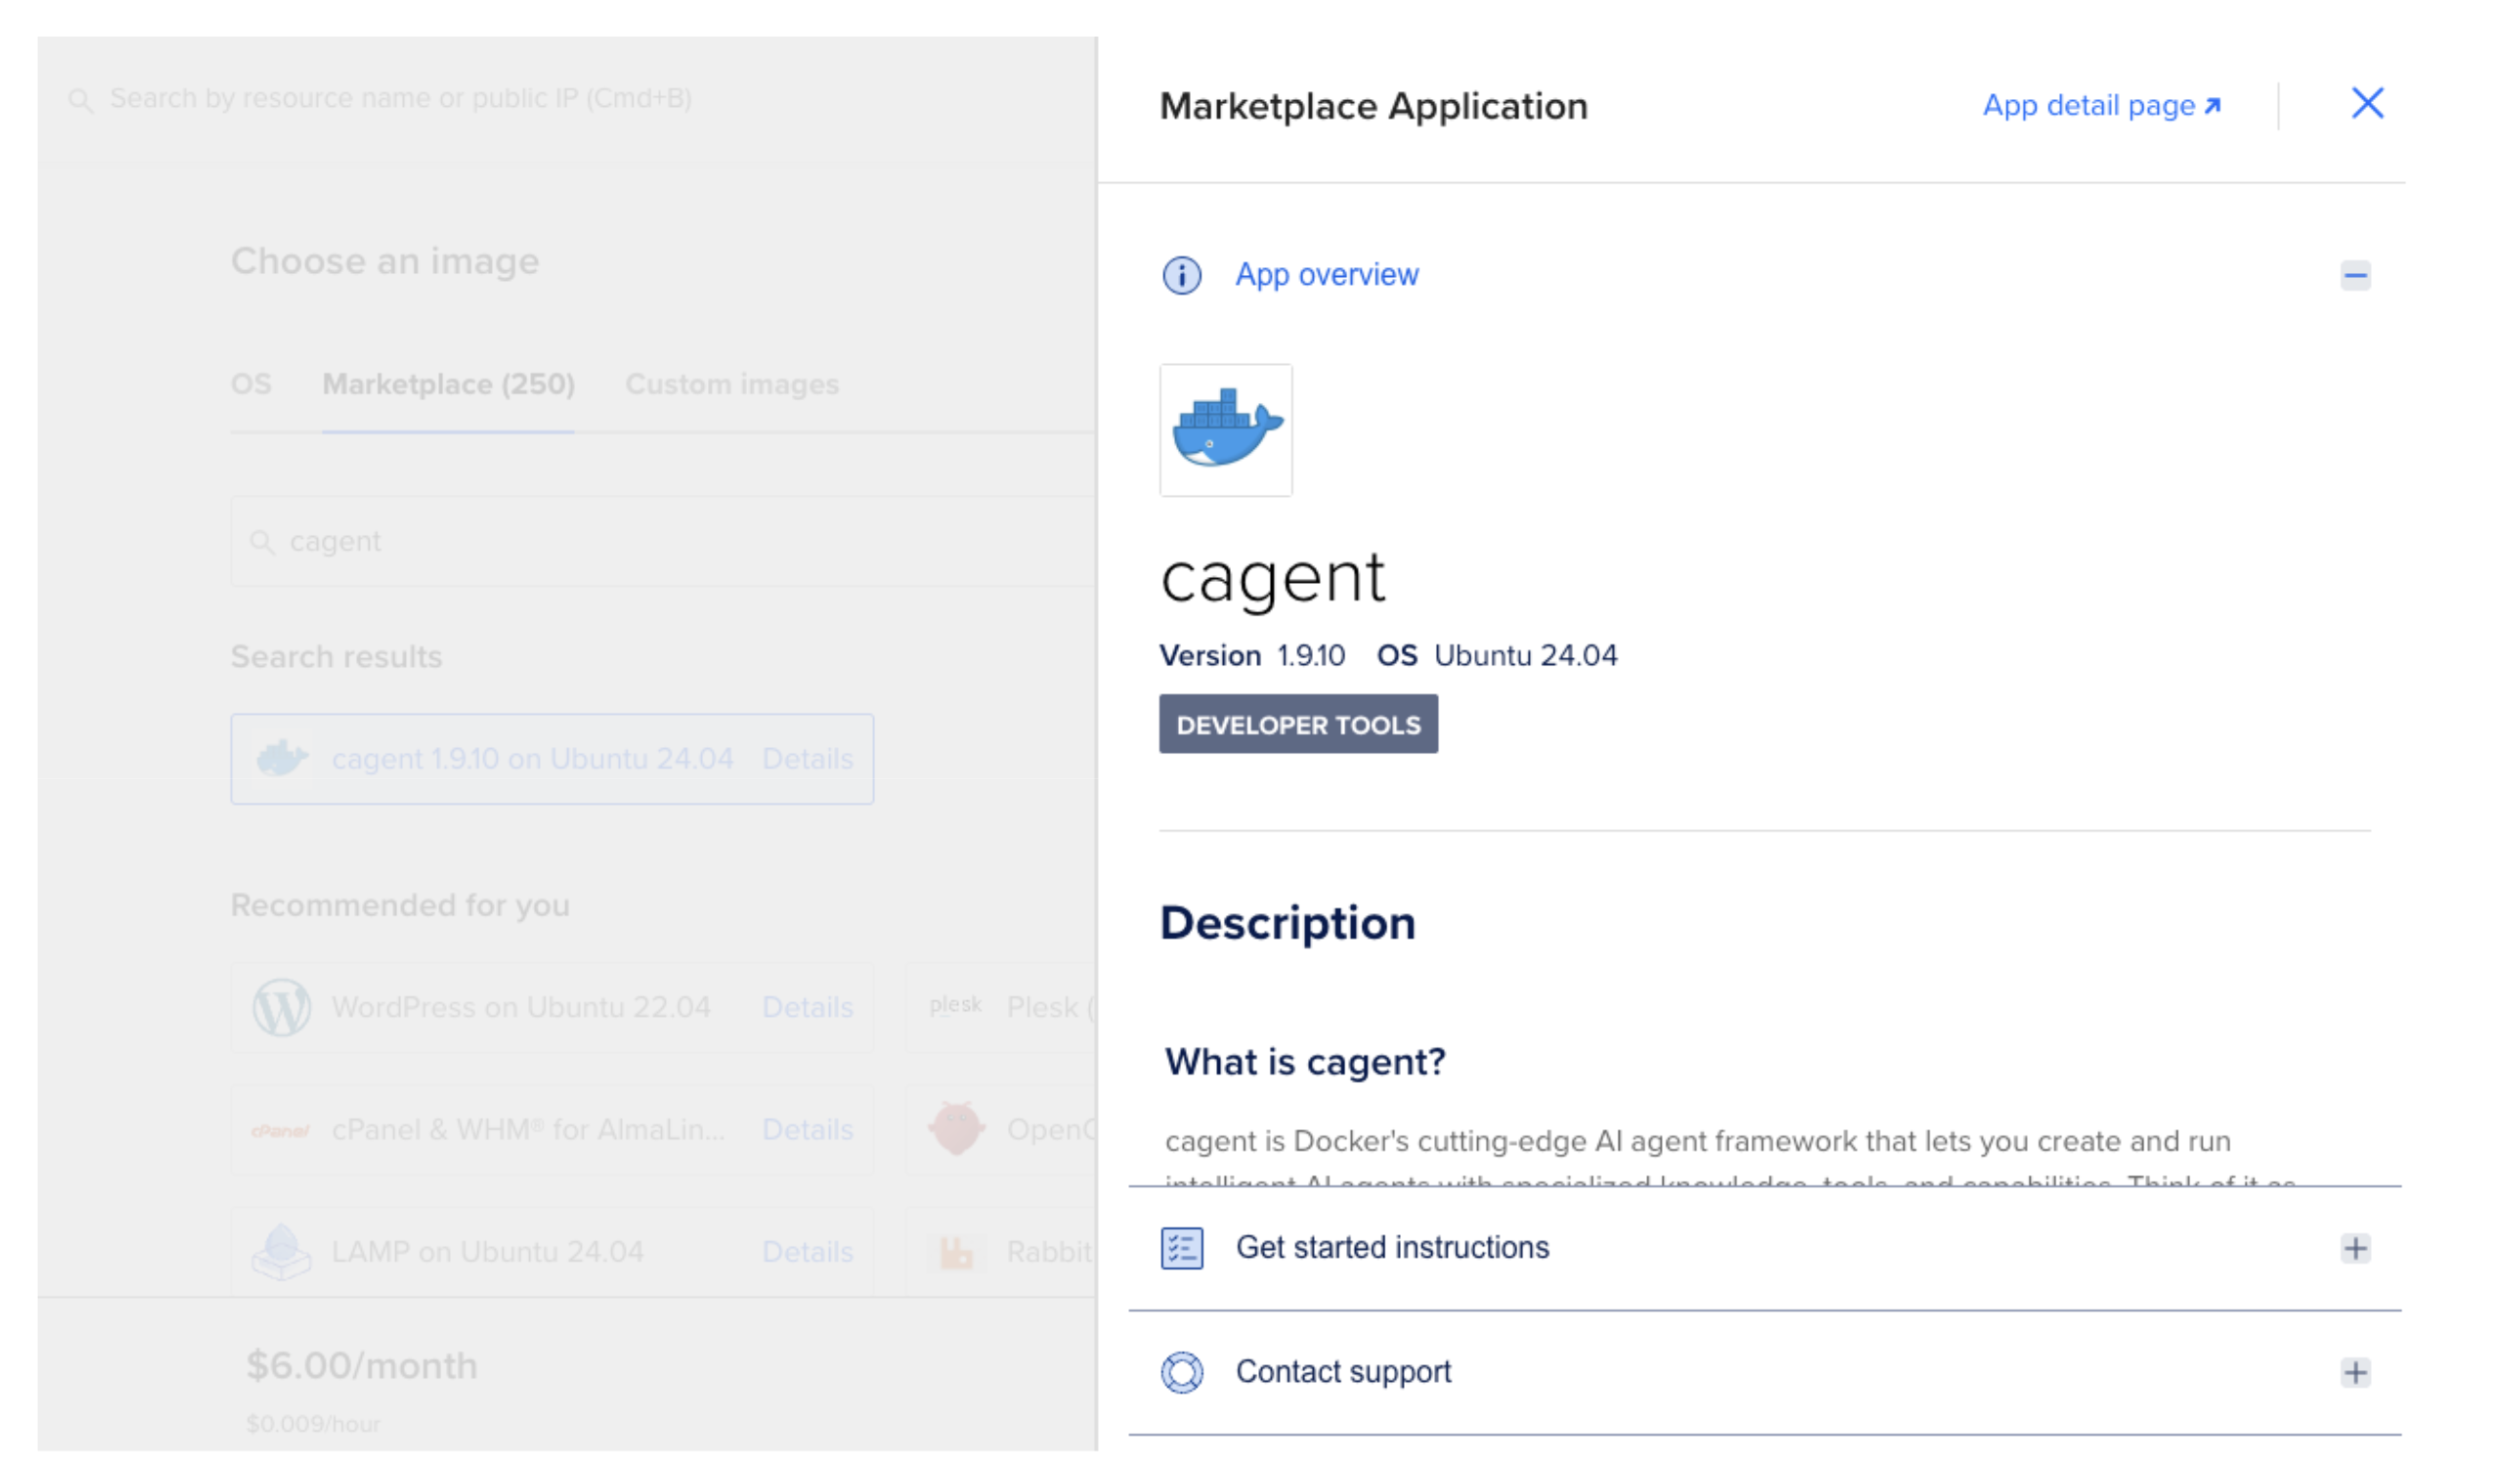
Task: Click the Get started instructions checklist icon
Action: coord(1182,1247)
